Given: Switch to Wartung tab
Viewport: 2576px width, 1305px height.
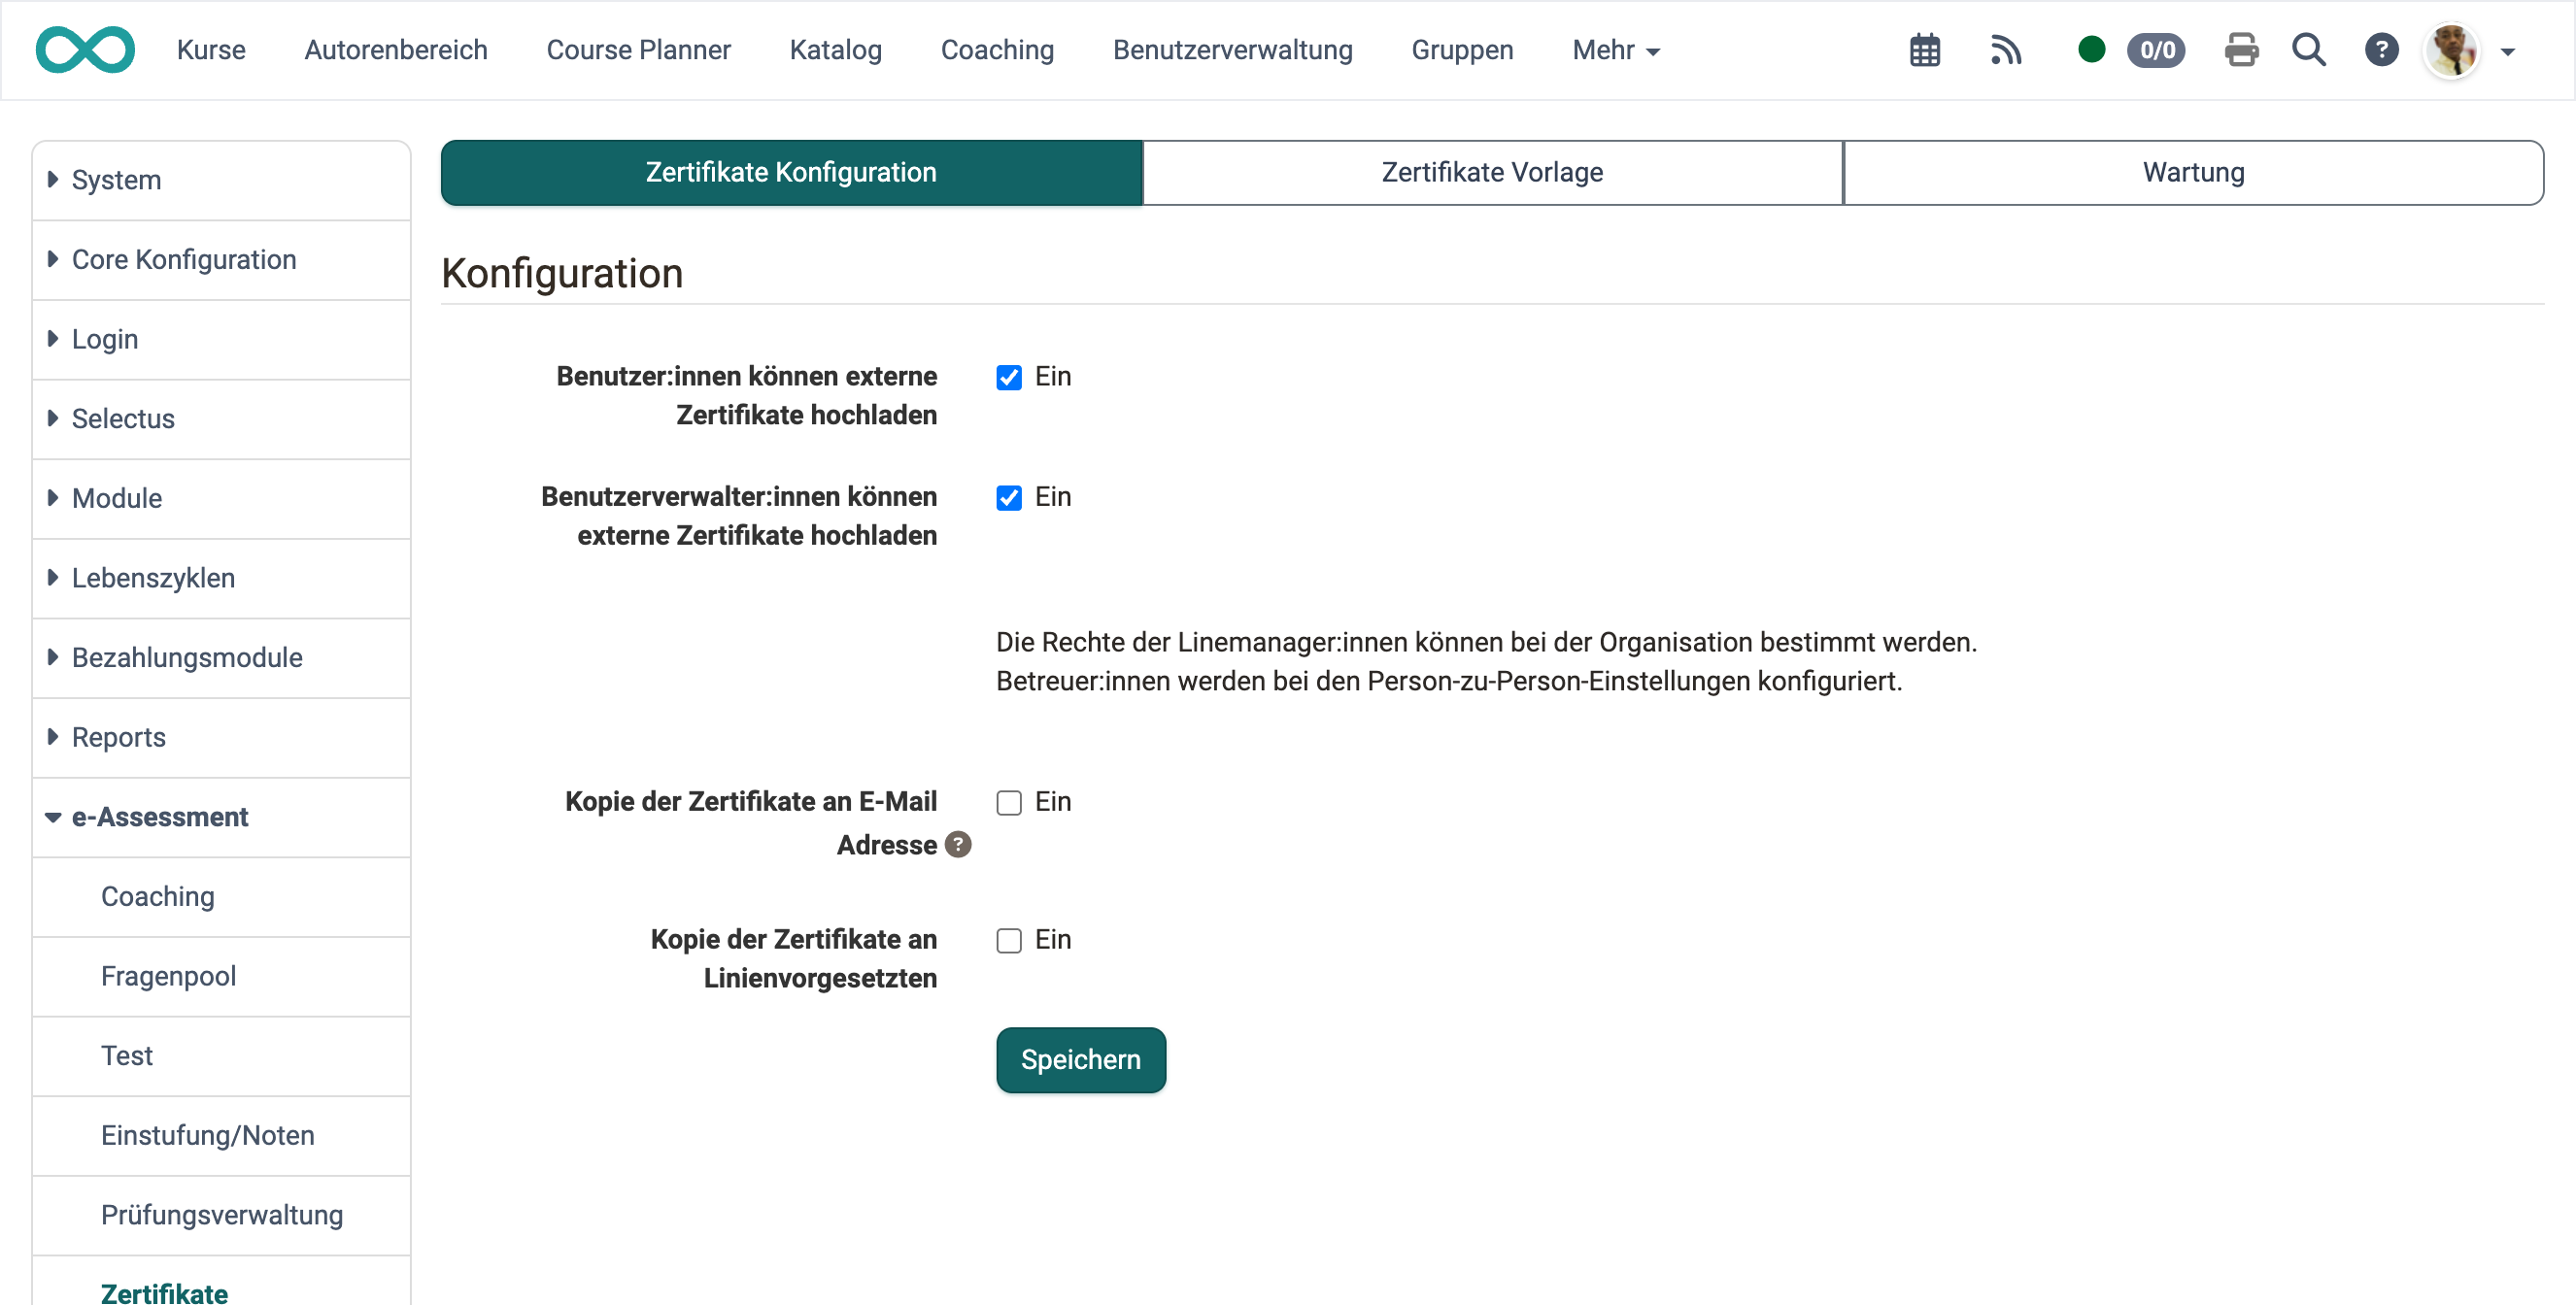Looking at the screenshot, I should [x=2193, y=172].
